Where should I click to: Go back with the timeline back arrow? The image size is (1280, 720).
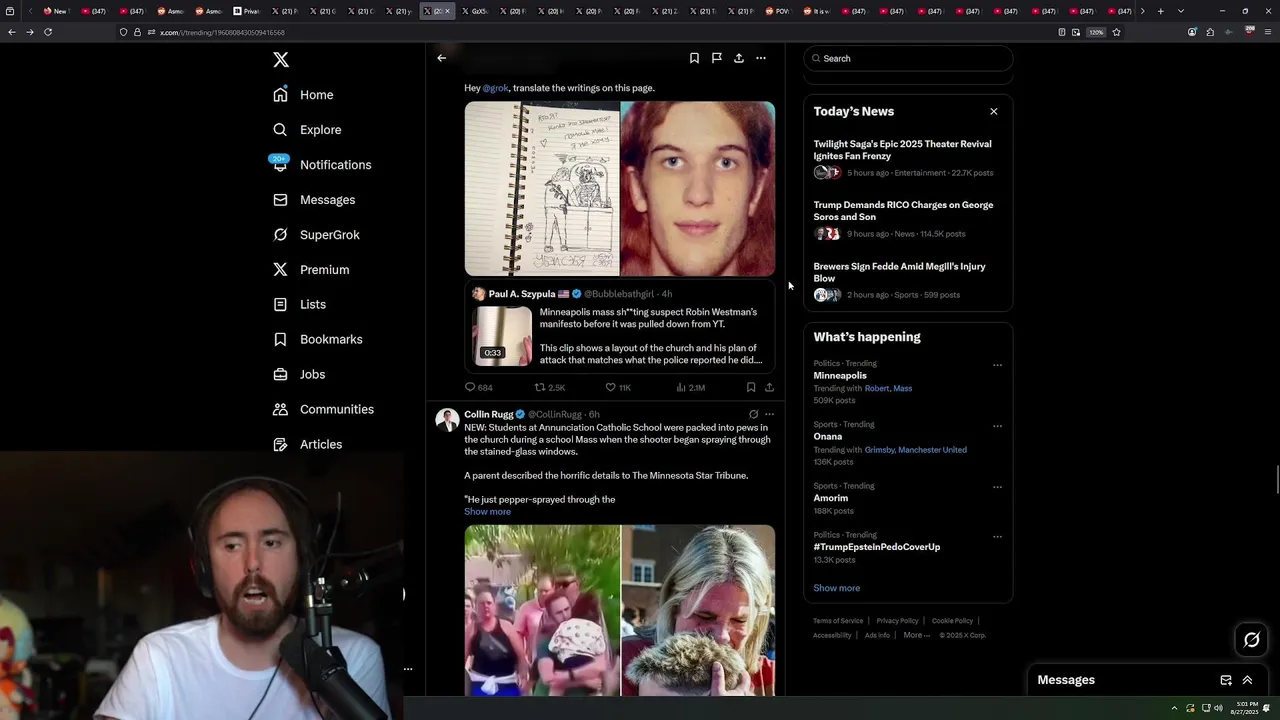coord(441,58)
